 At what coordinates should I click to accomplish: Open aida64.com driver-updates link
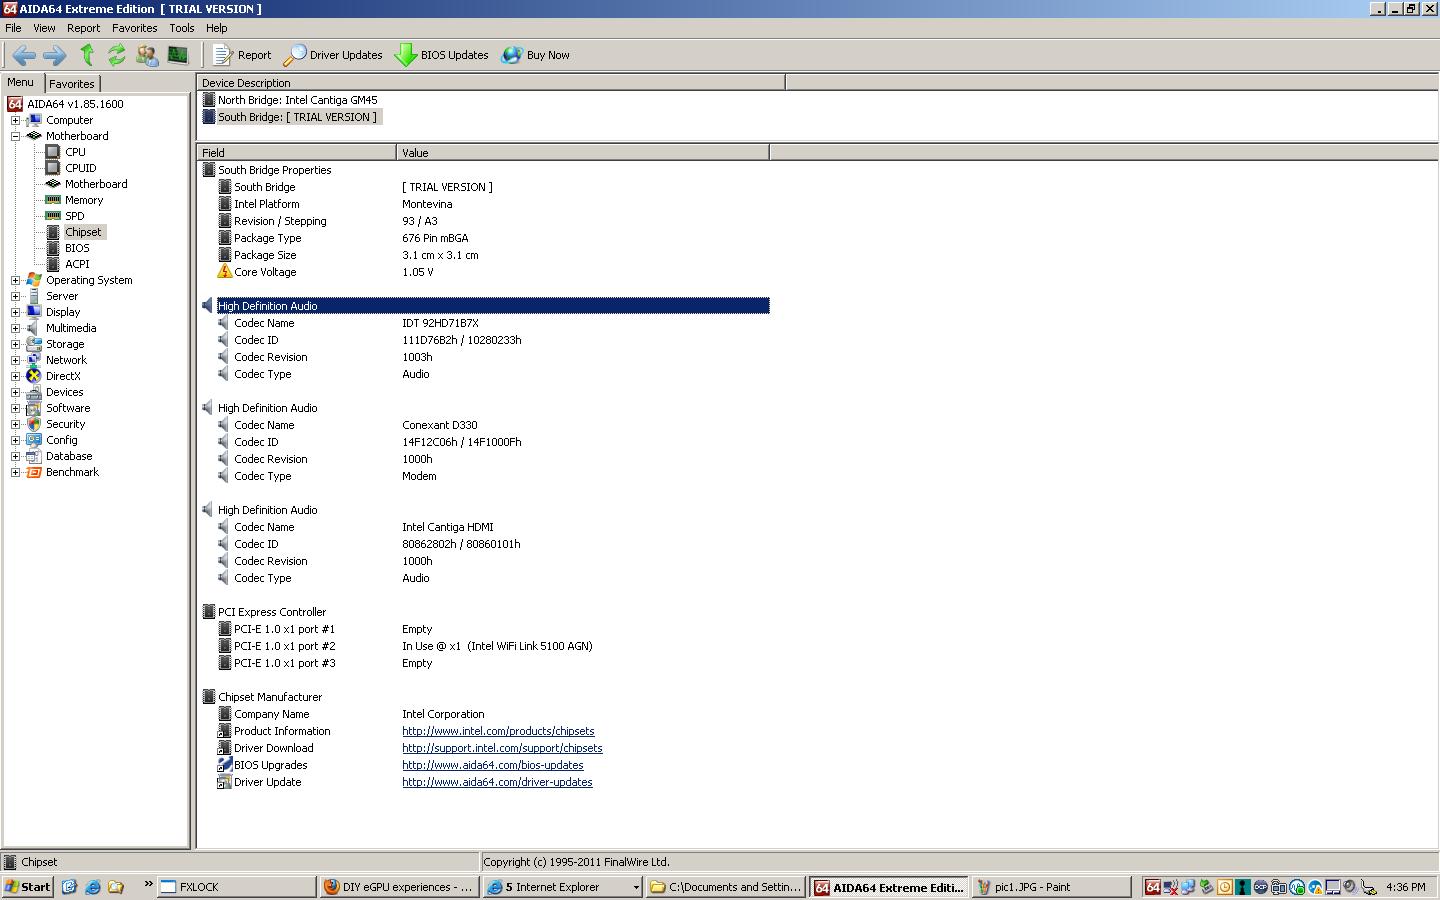[497, 782]
